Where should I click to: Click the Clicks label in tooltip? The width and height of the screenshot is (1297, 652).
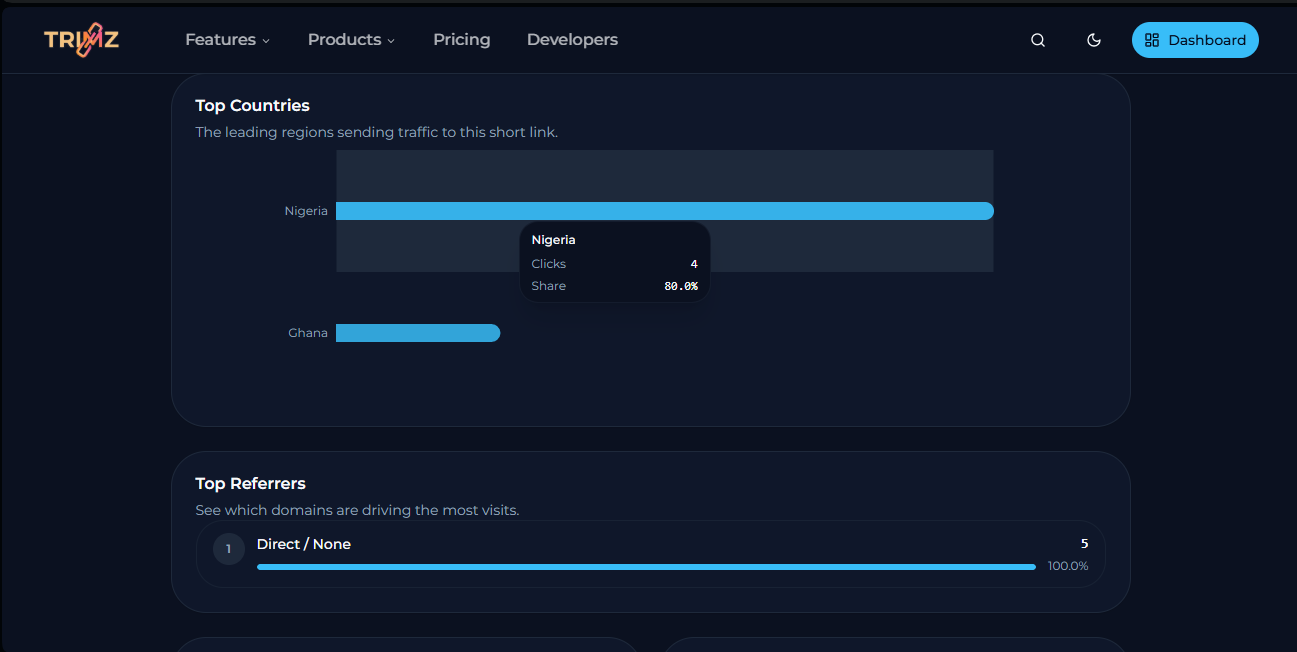click(549, 264)
